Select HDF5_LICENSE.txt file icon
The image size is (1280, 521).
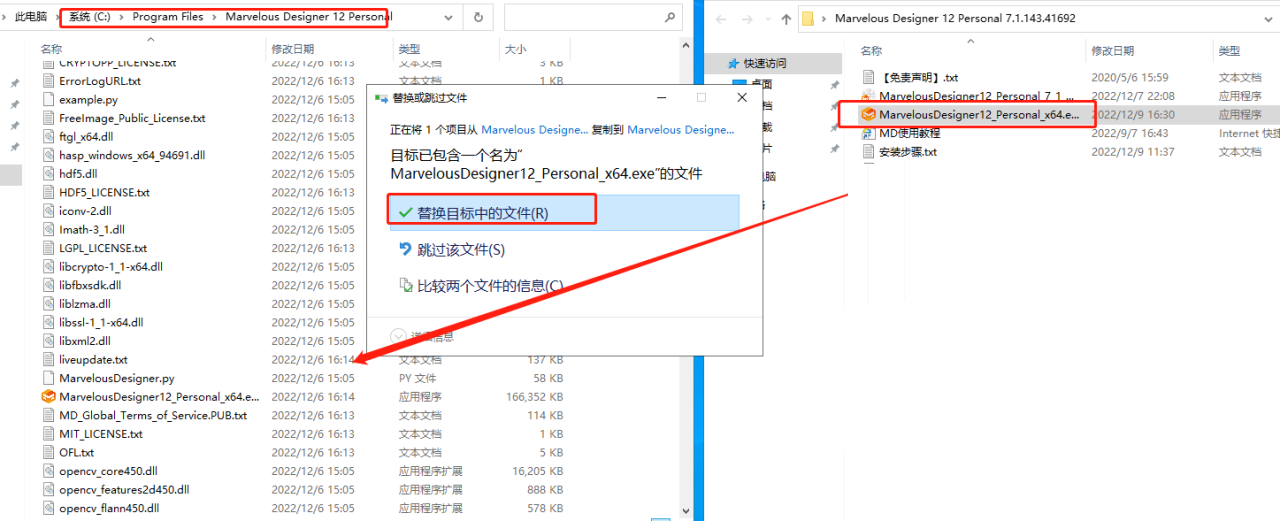(x=49, y=192)
